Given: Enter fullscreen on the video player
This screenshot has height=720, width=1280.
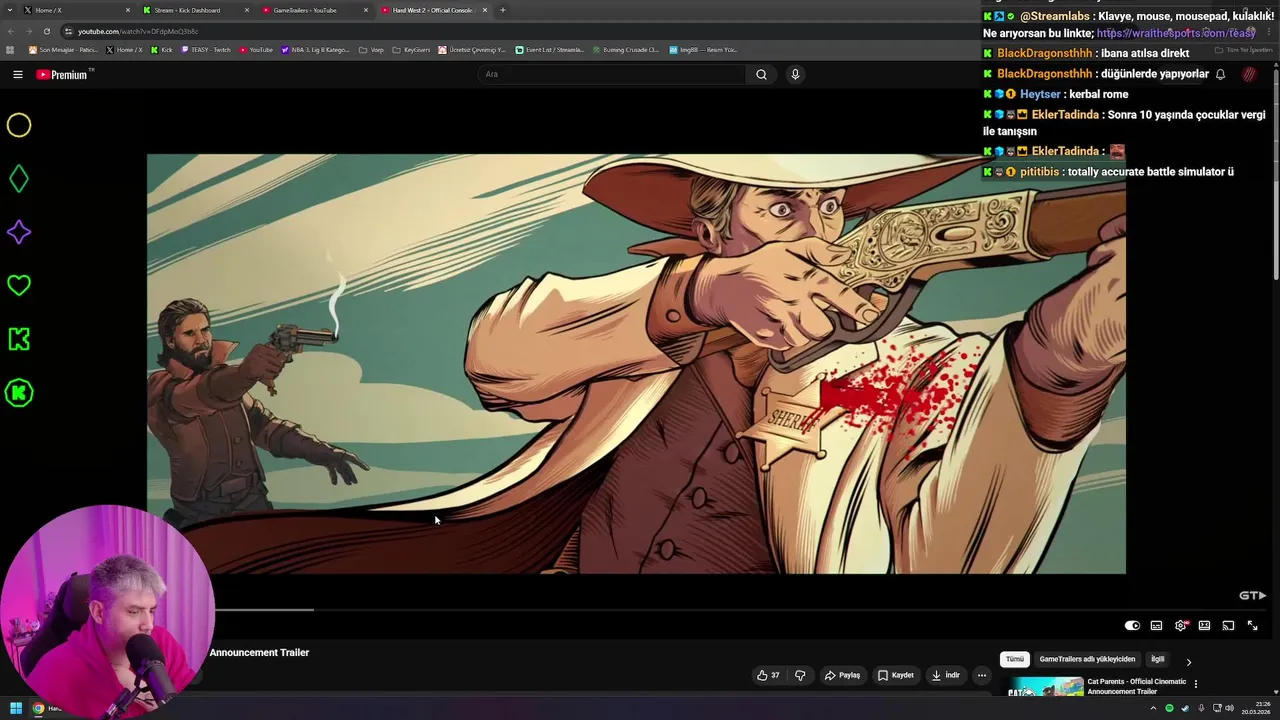Looking at the screenshot, I should point(1252,625).
